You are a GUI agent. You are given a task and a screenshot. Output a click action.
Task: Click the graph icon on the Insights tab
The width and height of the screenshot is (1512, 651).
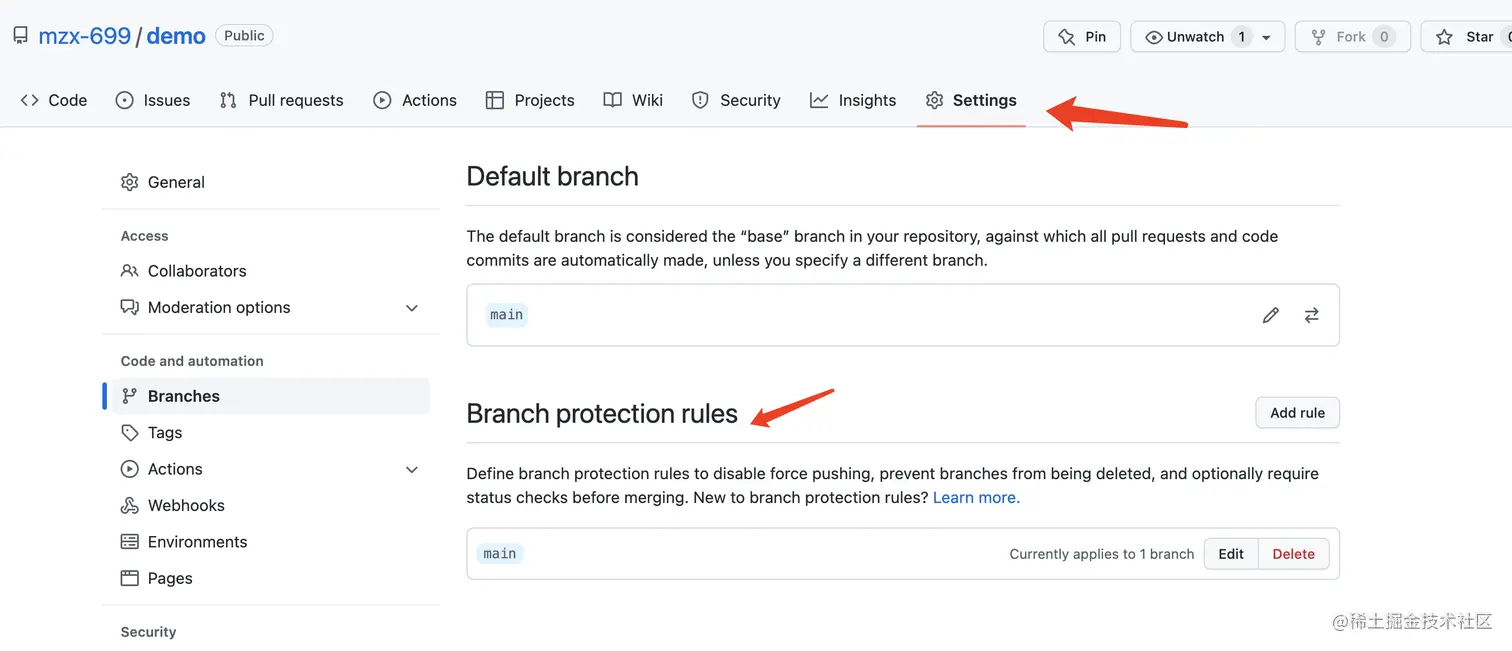click(x=819, y=100)
